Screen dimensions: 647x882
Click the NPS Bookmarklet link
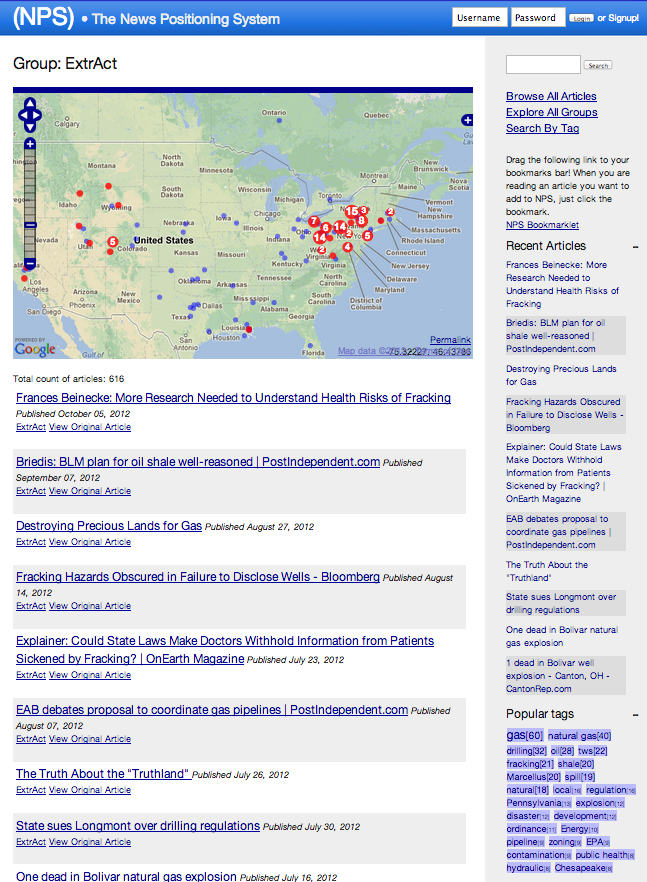pos(542,225)
